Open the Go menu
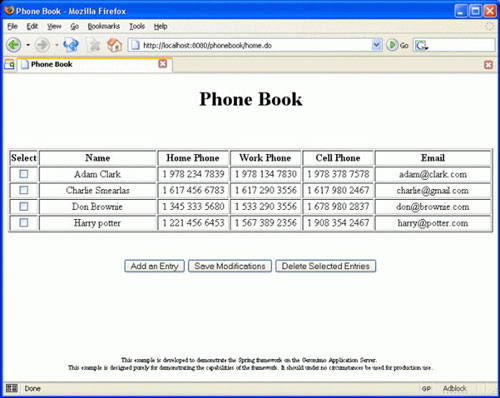 (74, 26)
